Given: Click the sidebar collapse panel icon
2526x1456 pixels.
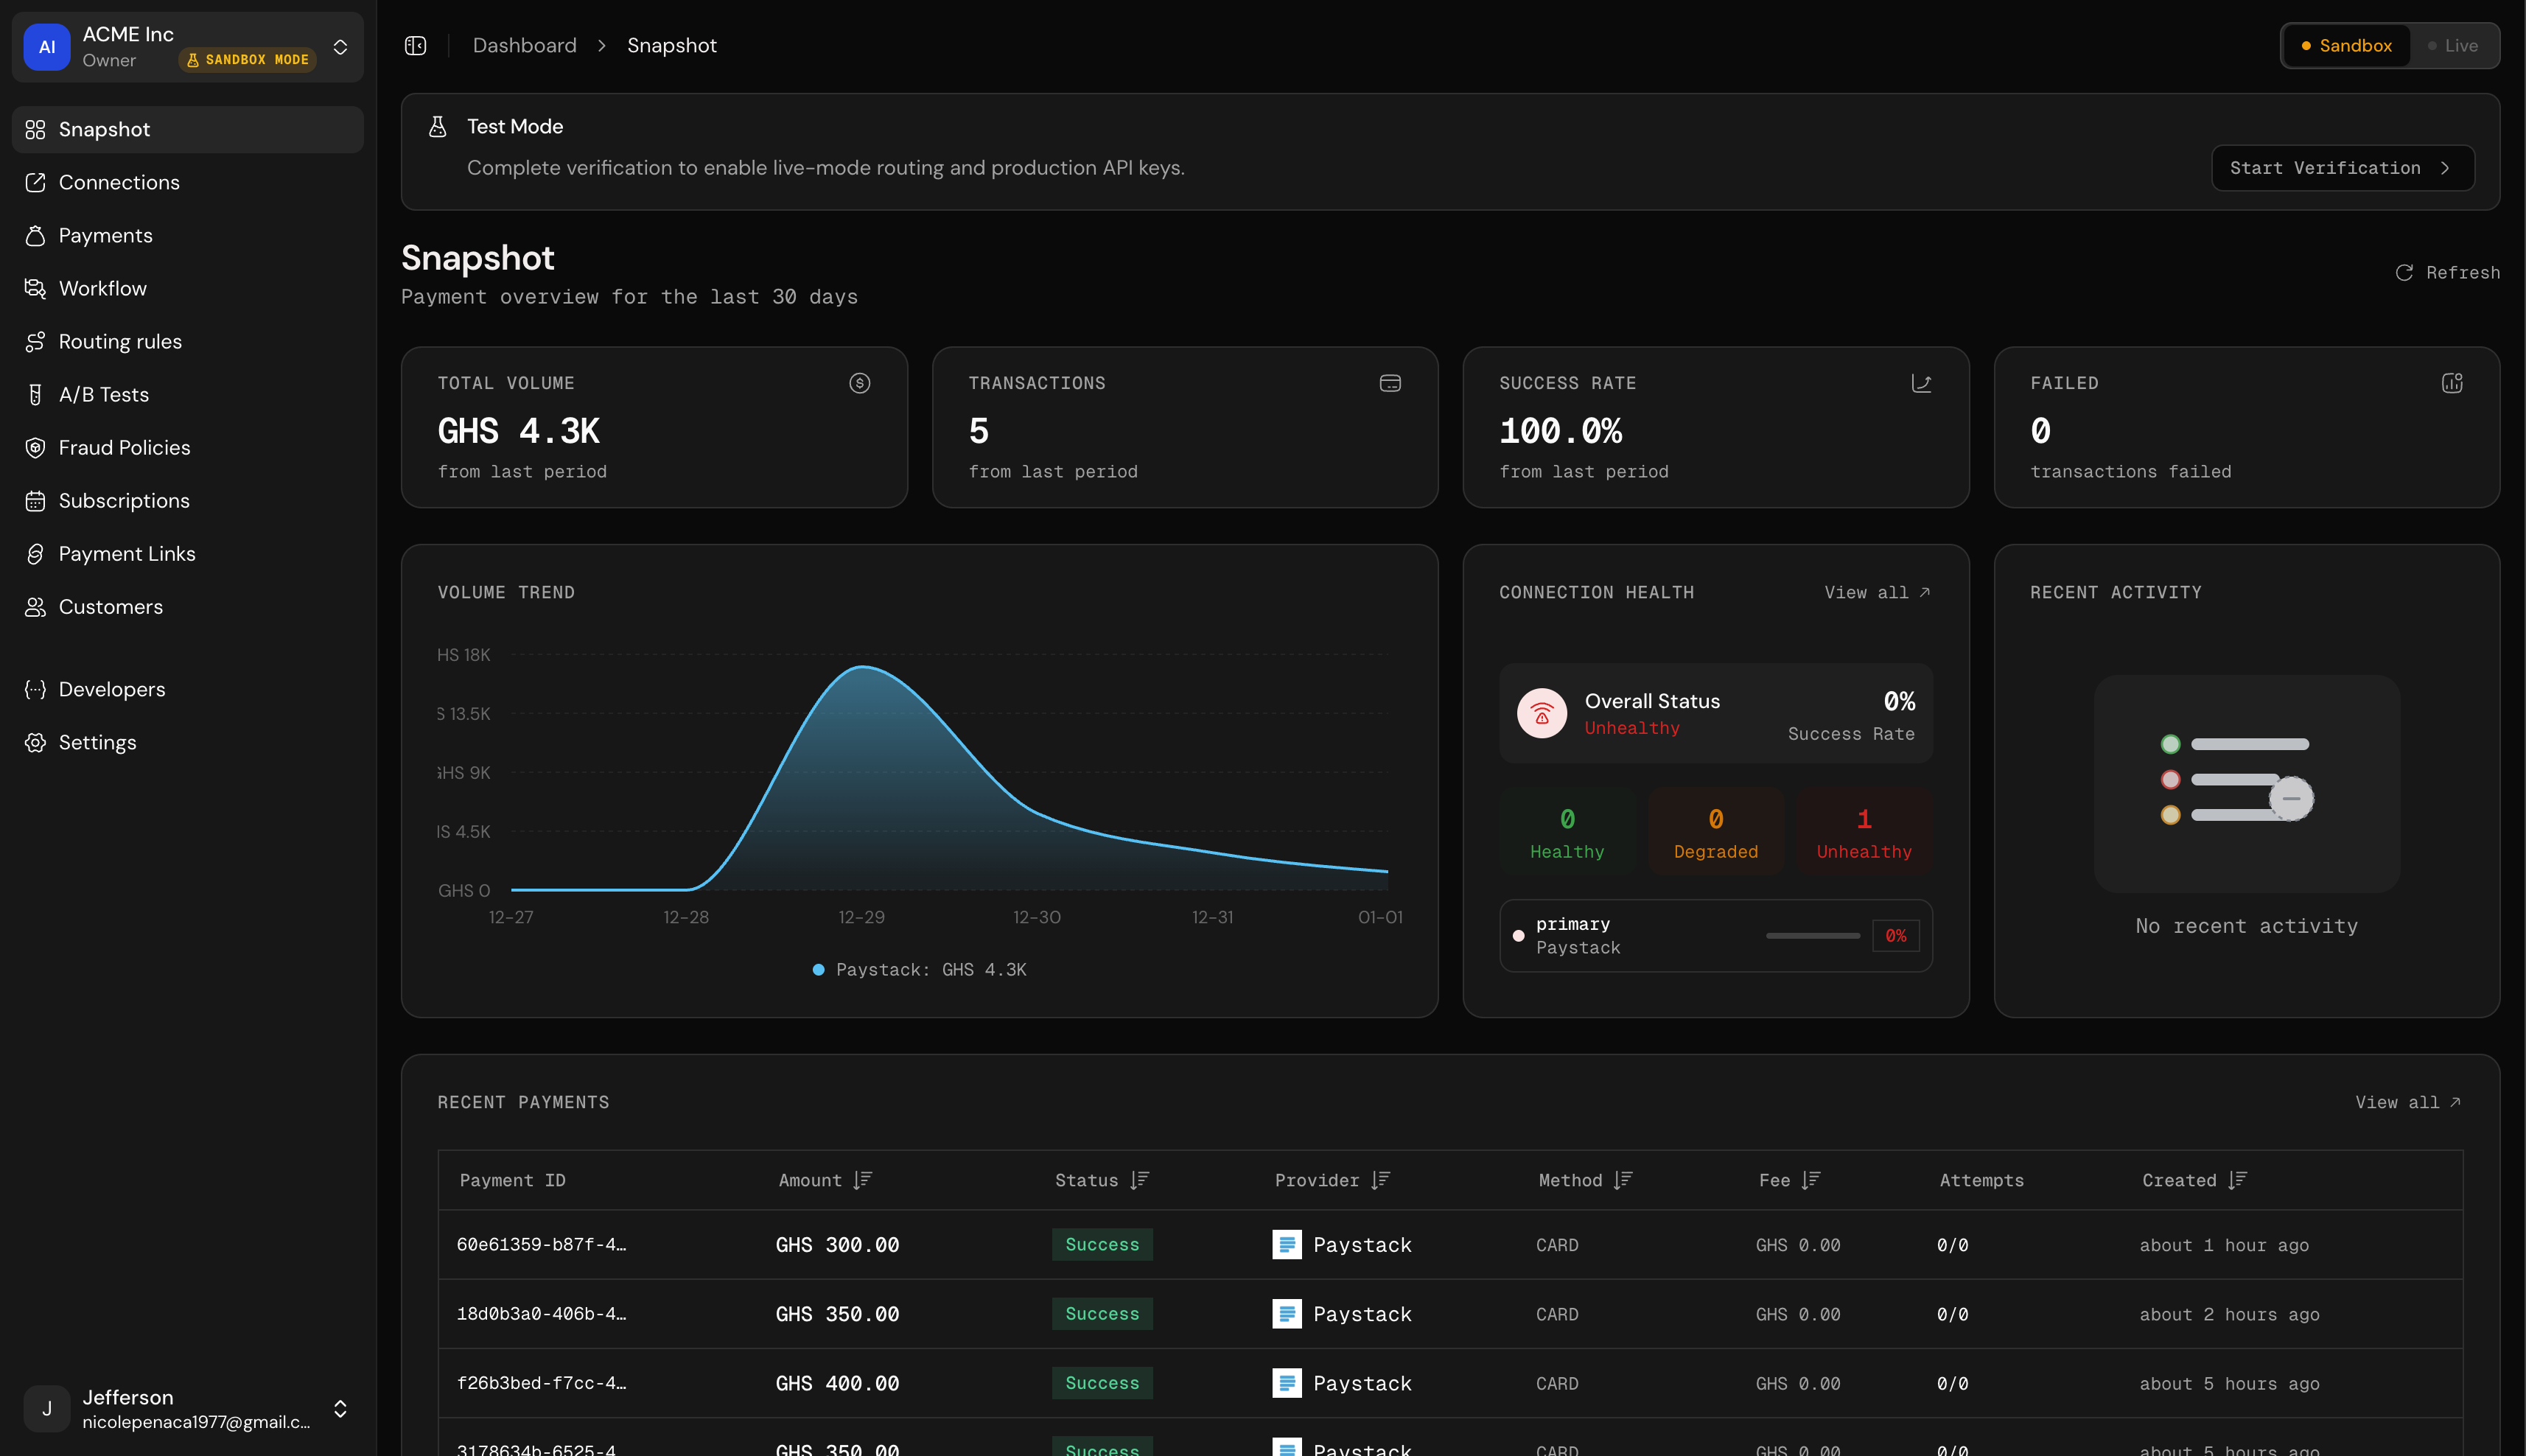Looking at the screenshot, I should pyautogui.click(x=415, y=46).
